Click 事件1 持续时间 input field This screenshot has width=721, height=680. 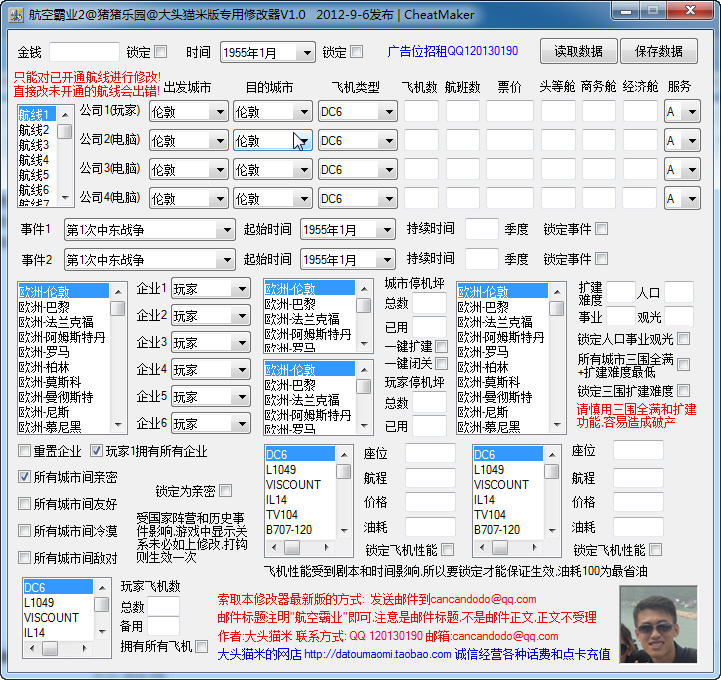click(481, 229)
